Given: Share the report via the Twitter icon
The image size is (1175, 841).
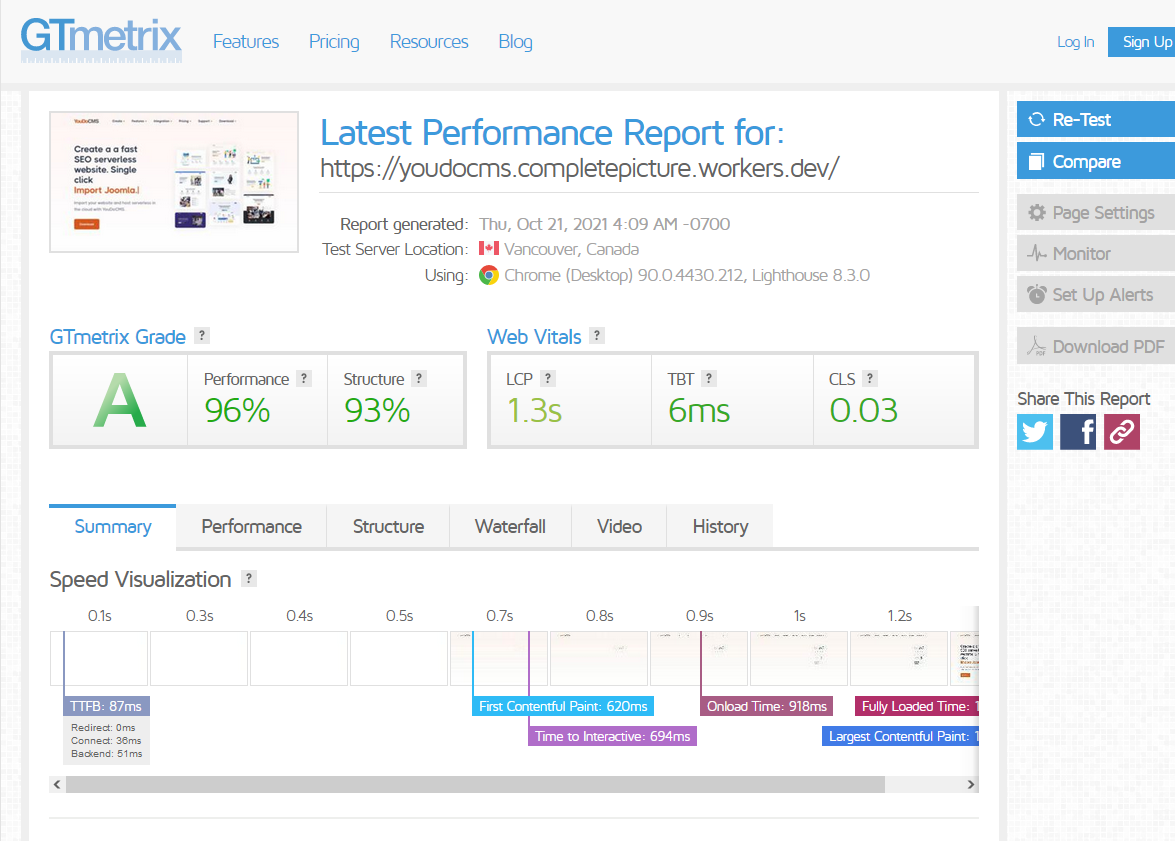Looking at the screenshot, I should pos(1034,431).
